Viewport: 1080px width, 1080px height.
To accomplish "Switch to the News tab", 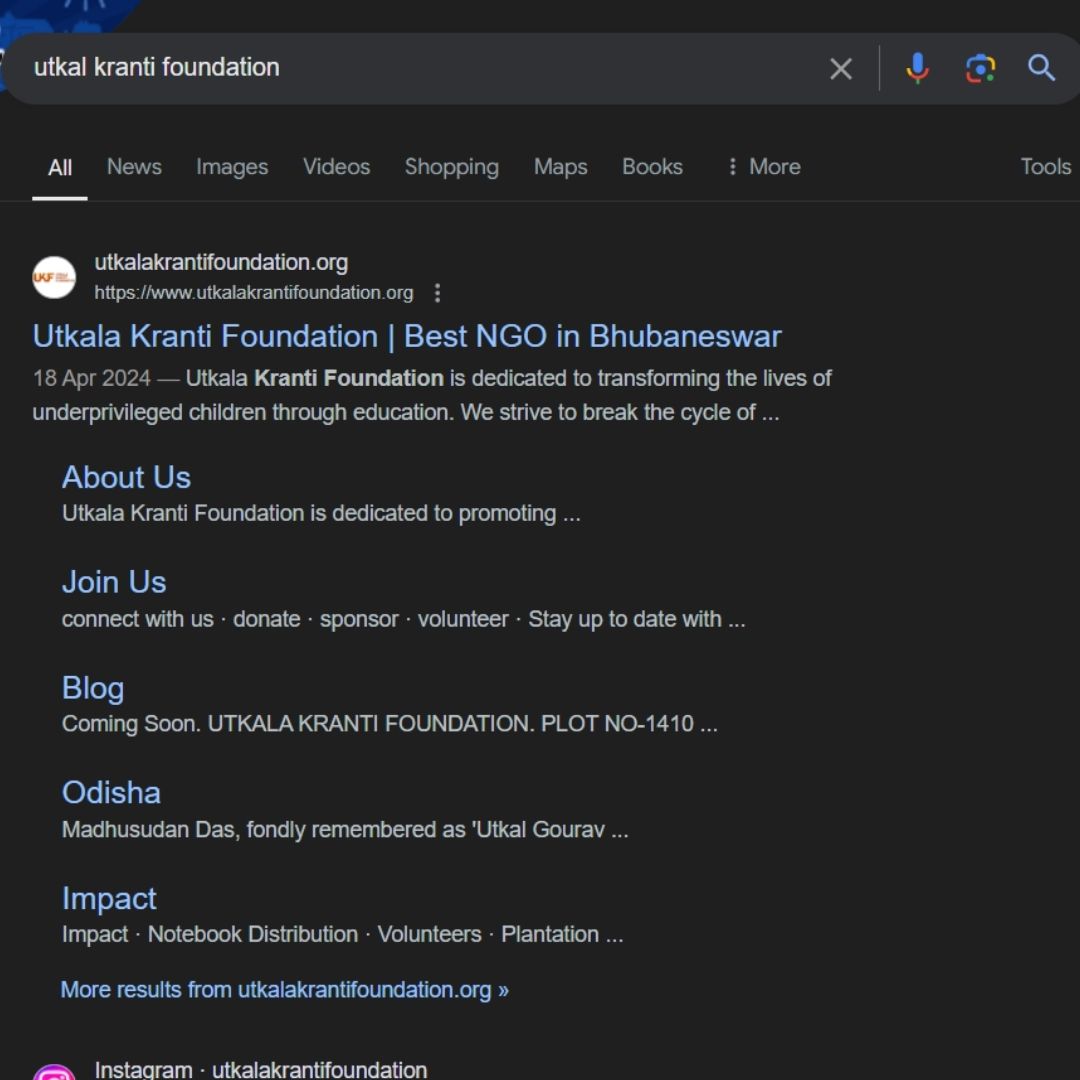I will pyautogui.click(x=134, y=167).
